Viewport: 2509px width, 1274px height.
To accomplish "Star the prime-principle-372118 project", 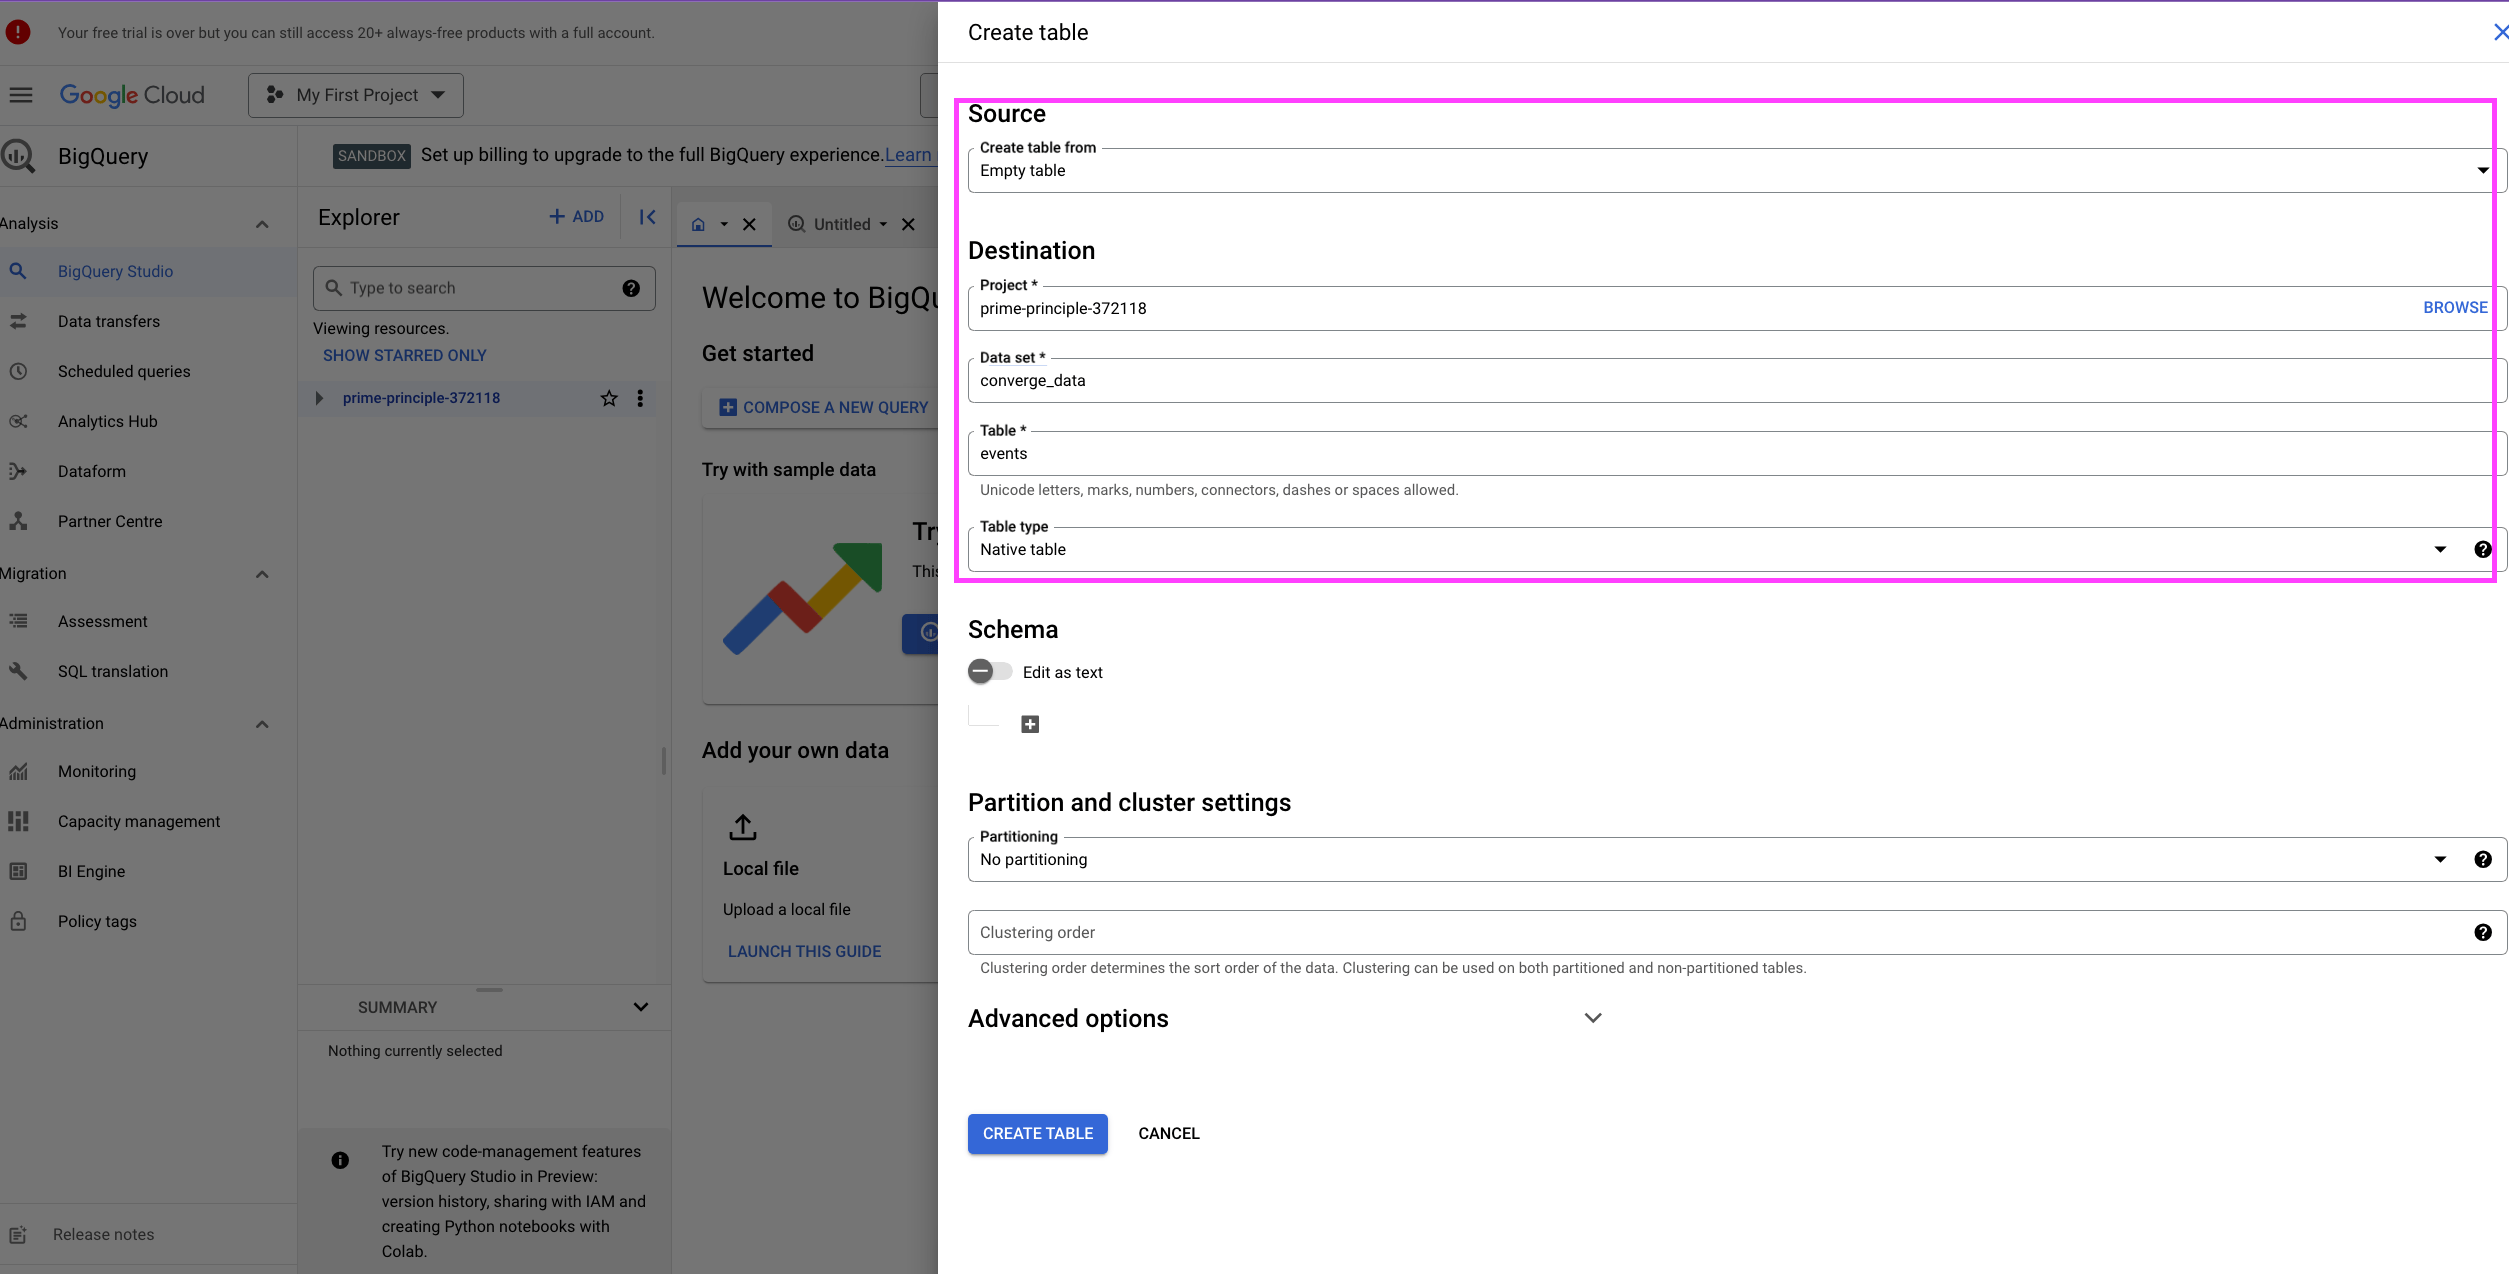I will pyautogui.click(x=609, y=398).
